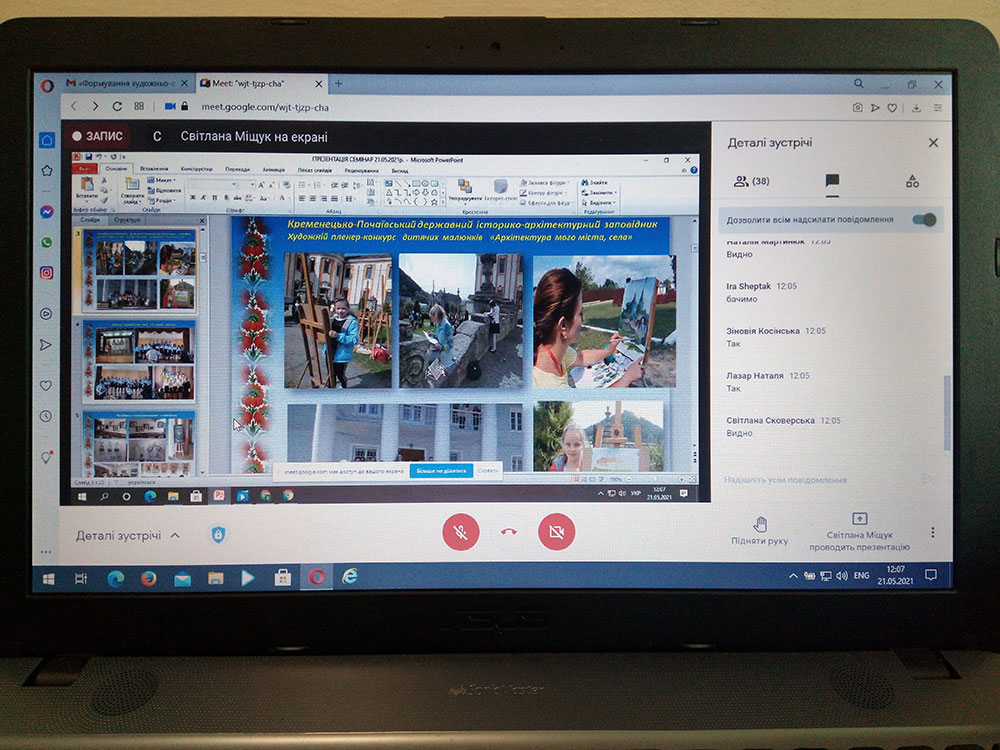Click the «ЗАПИС» recording indicator
The height and width of the screenshot is (750, 1000).
click(98, 136)
